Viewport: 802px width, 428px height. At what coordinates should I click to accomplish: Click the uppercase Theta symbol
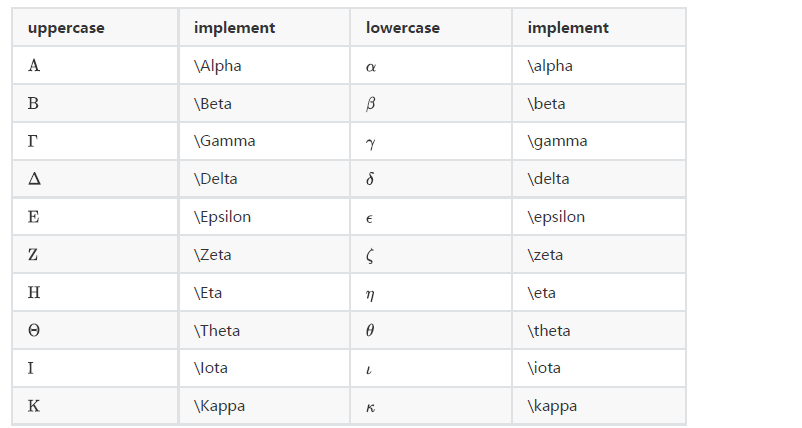pyautogui.click(x=35, y=331)
